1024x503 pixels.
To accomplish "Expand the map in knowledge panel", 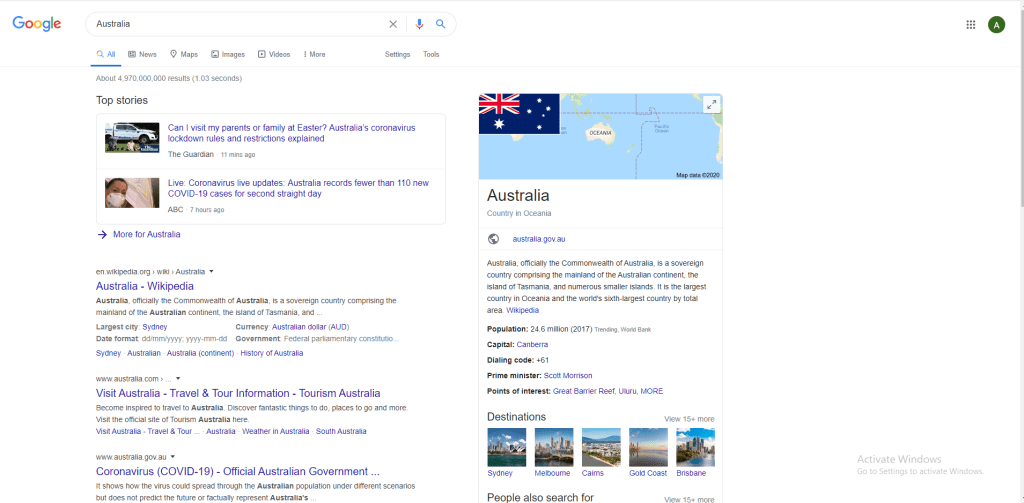I will coord(711,104).
